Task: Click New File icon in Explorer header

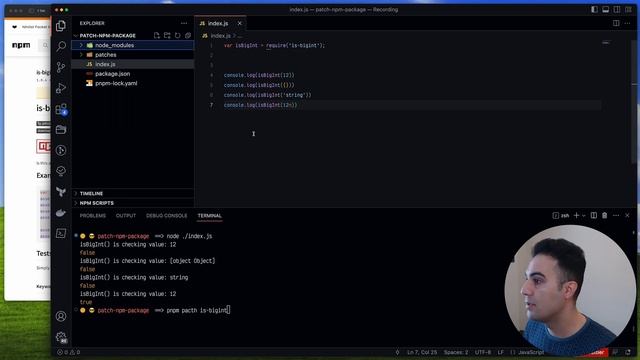Action: [157, 36]
